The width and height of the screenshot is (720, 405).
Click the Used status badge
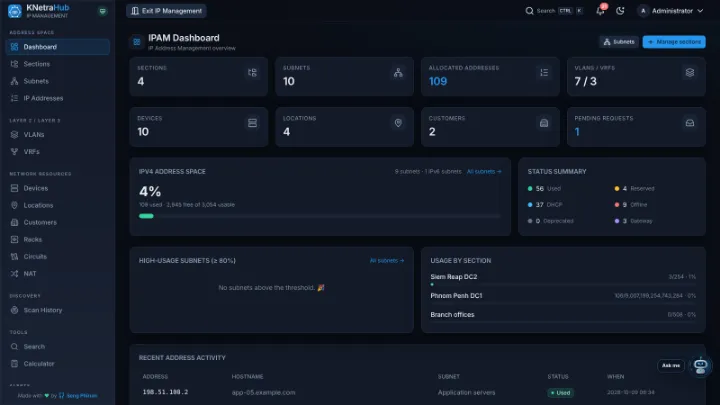[x=560, y=393]
